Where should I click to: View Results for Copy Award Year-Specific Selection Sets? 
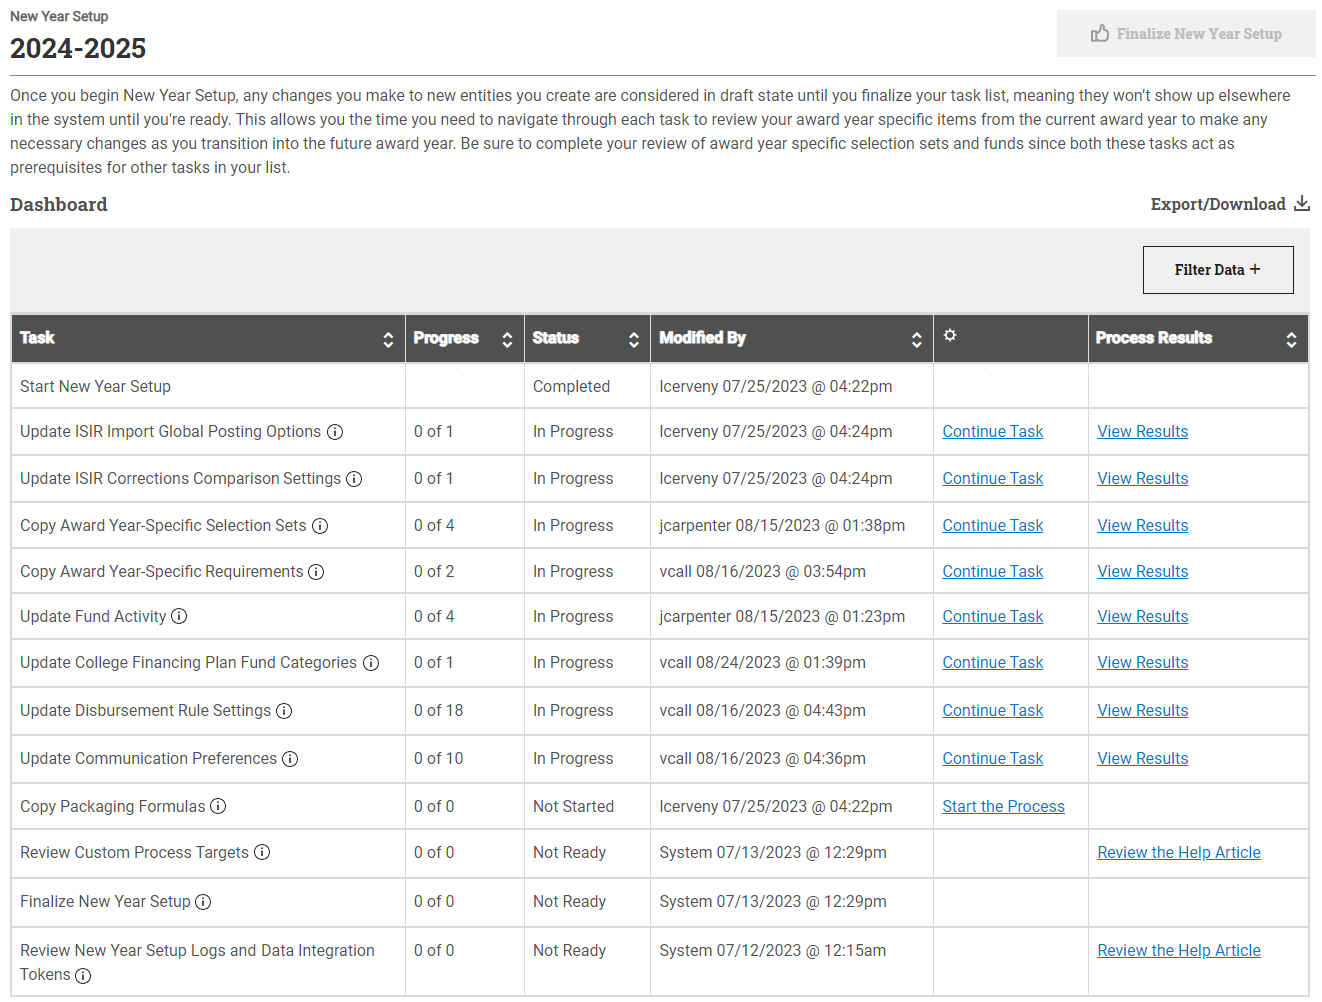click(1142, 526)
